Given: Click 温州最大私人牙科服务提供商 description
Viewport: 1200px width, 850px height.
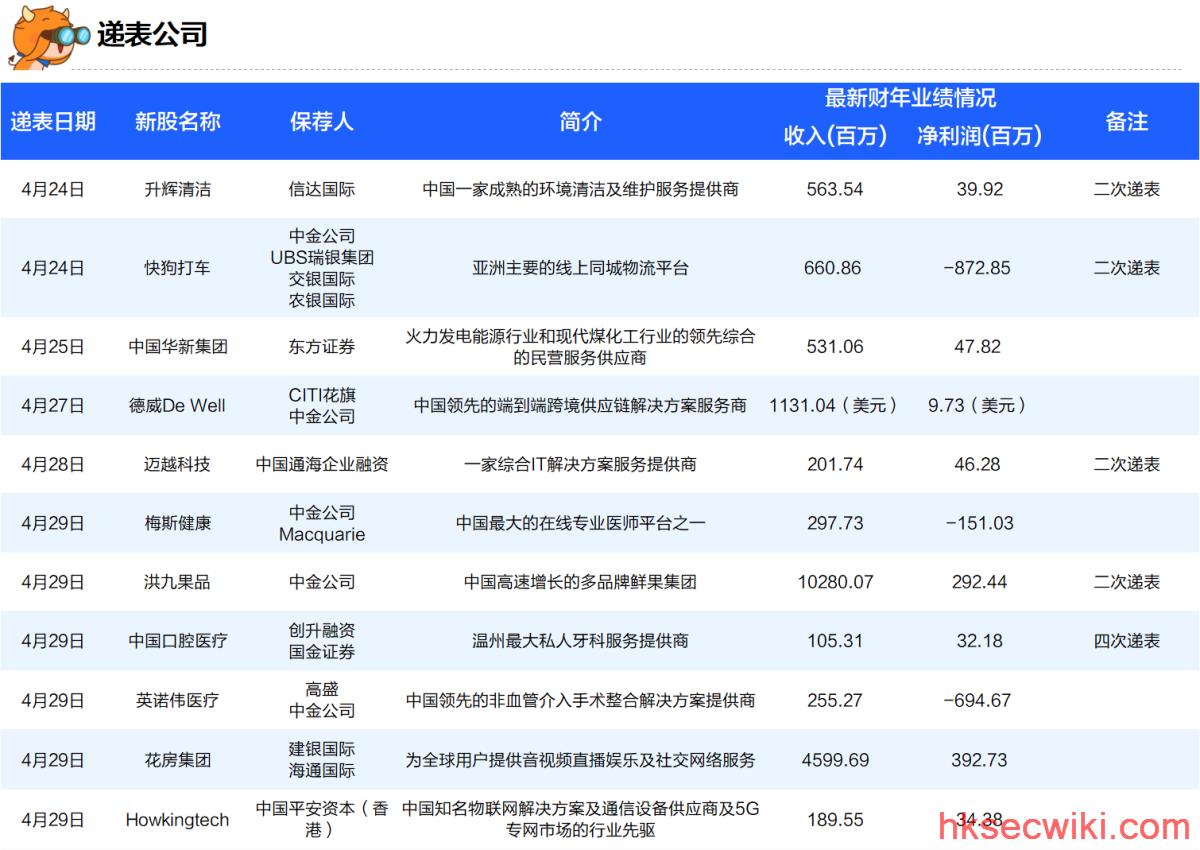Looking at the screenshot, I should [581, 641].
